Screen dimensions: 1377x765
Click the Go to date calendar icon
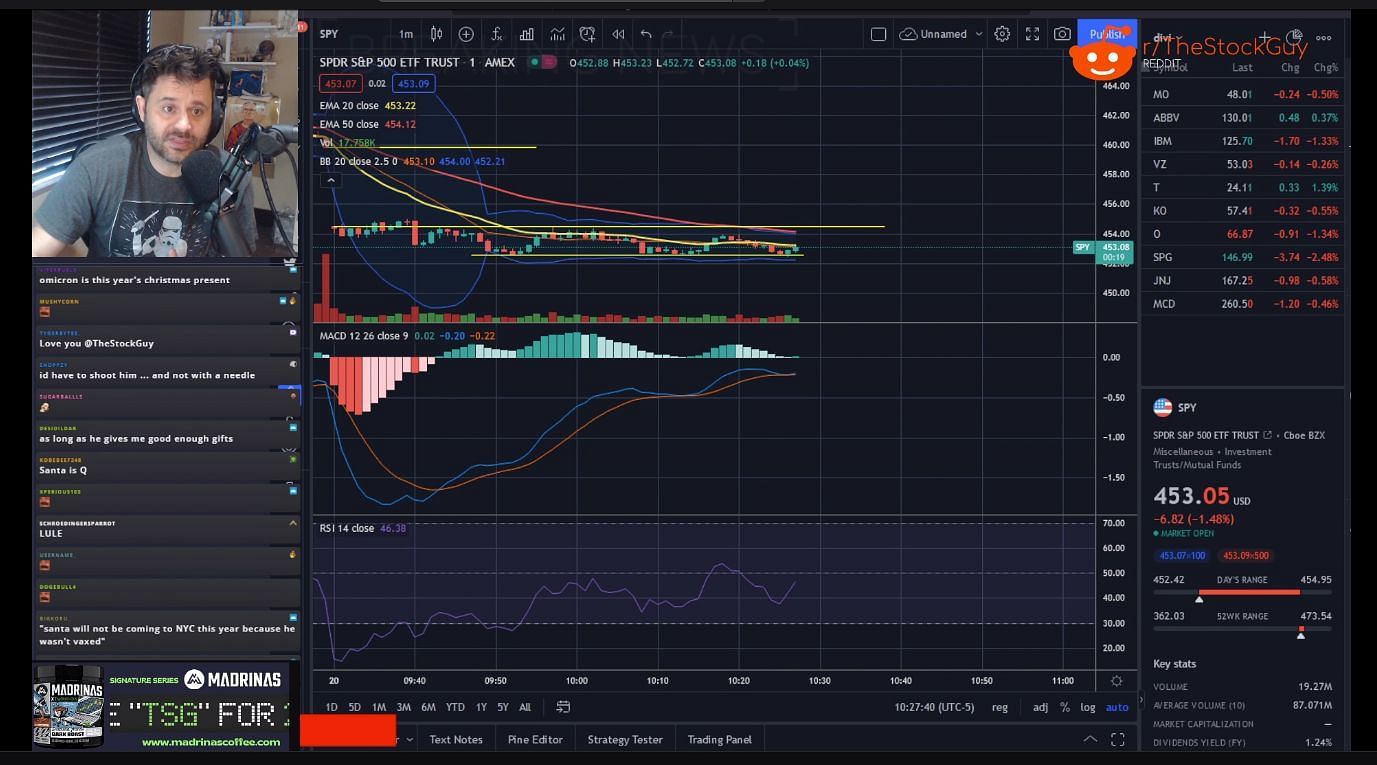pyautogui.click(x=563, y=707)
